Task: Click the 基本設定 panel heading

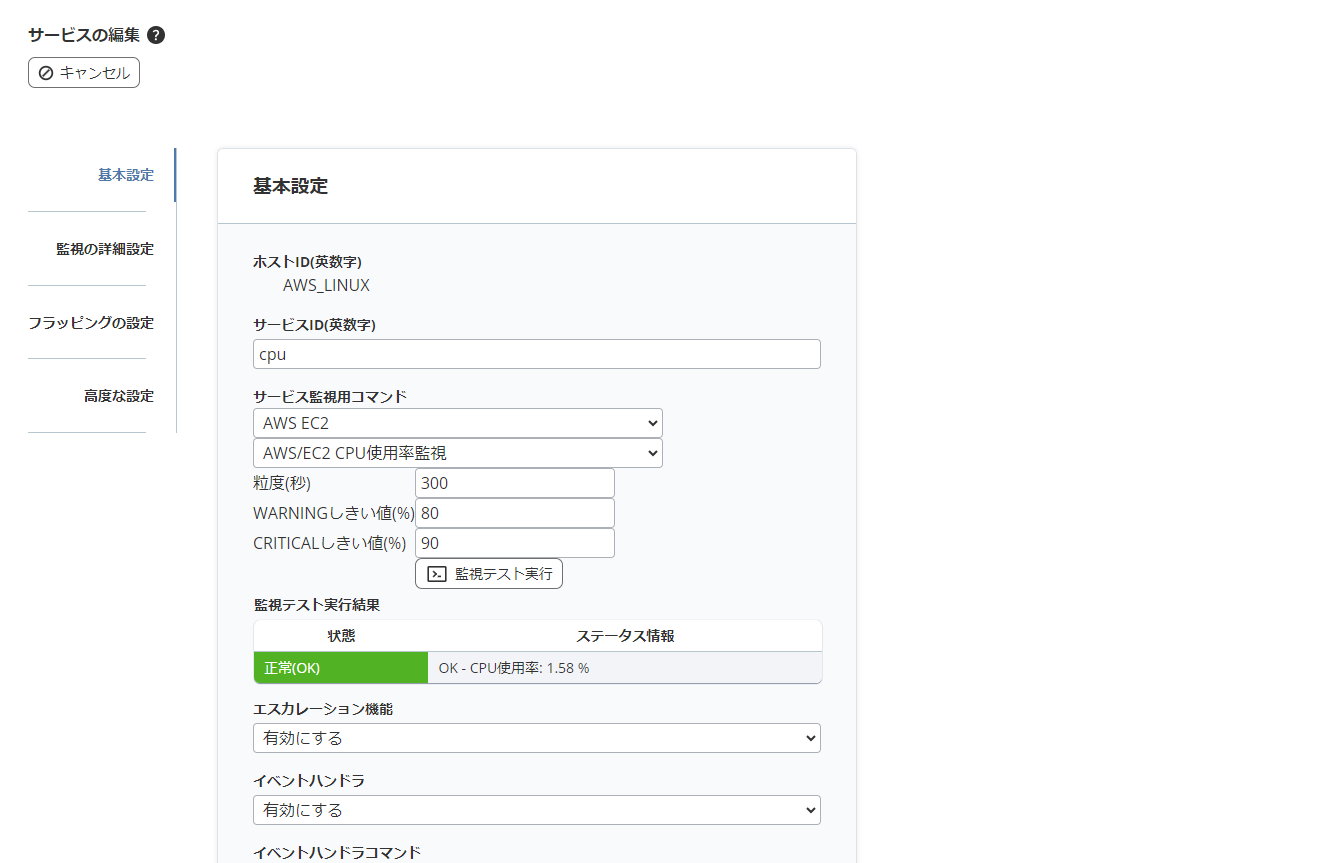Action: point(290,186)
